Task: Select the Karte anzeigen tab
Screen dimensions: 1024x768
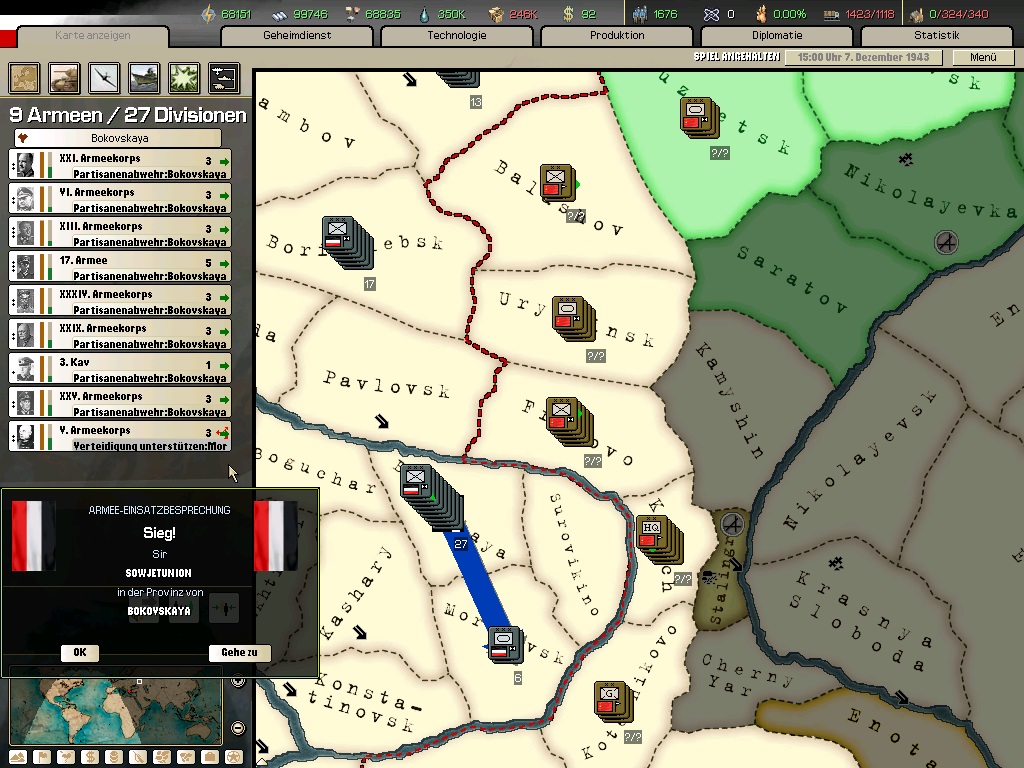Action: [x=93, y=36]
